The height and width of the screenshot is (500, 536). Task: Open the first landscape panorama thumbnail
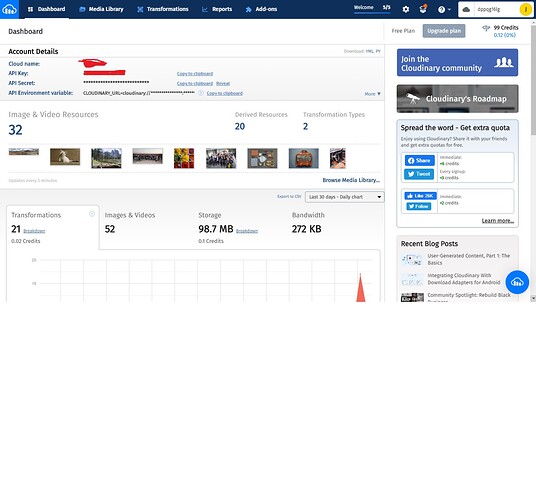click(24, 152)
